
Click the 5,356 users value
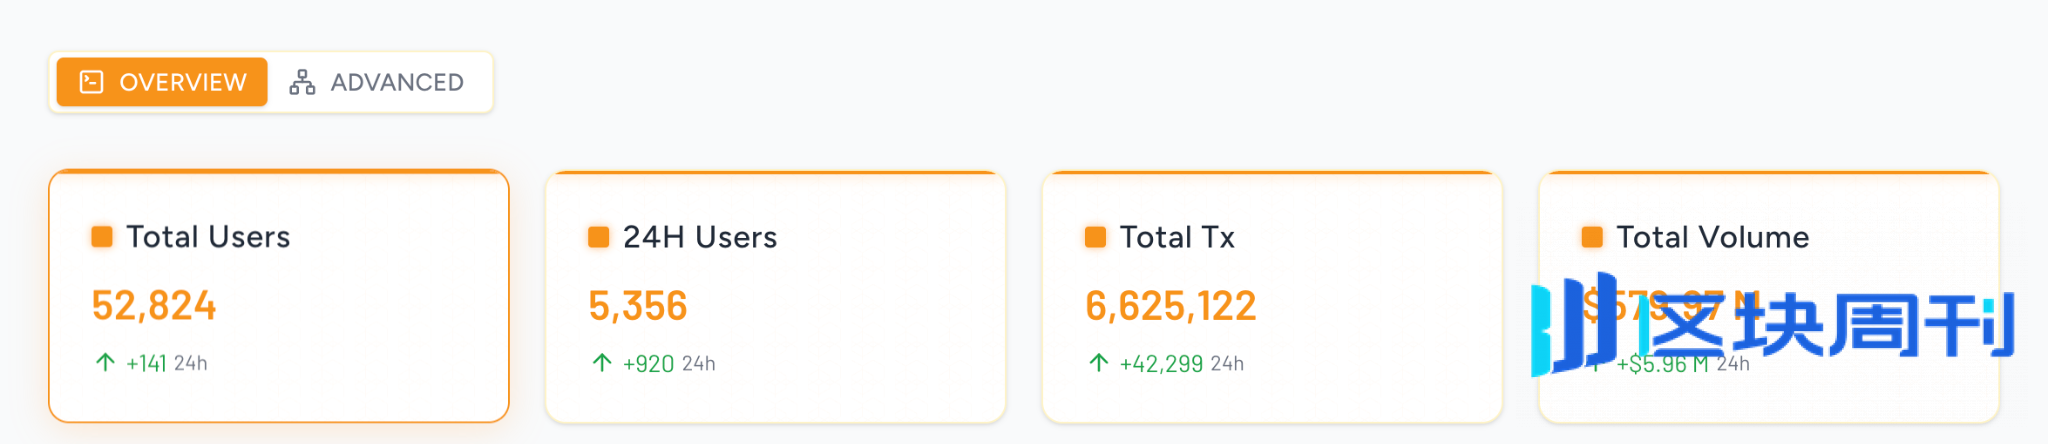pyautogui.click(x=638, y=306)
